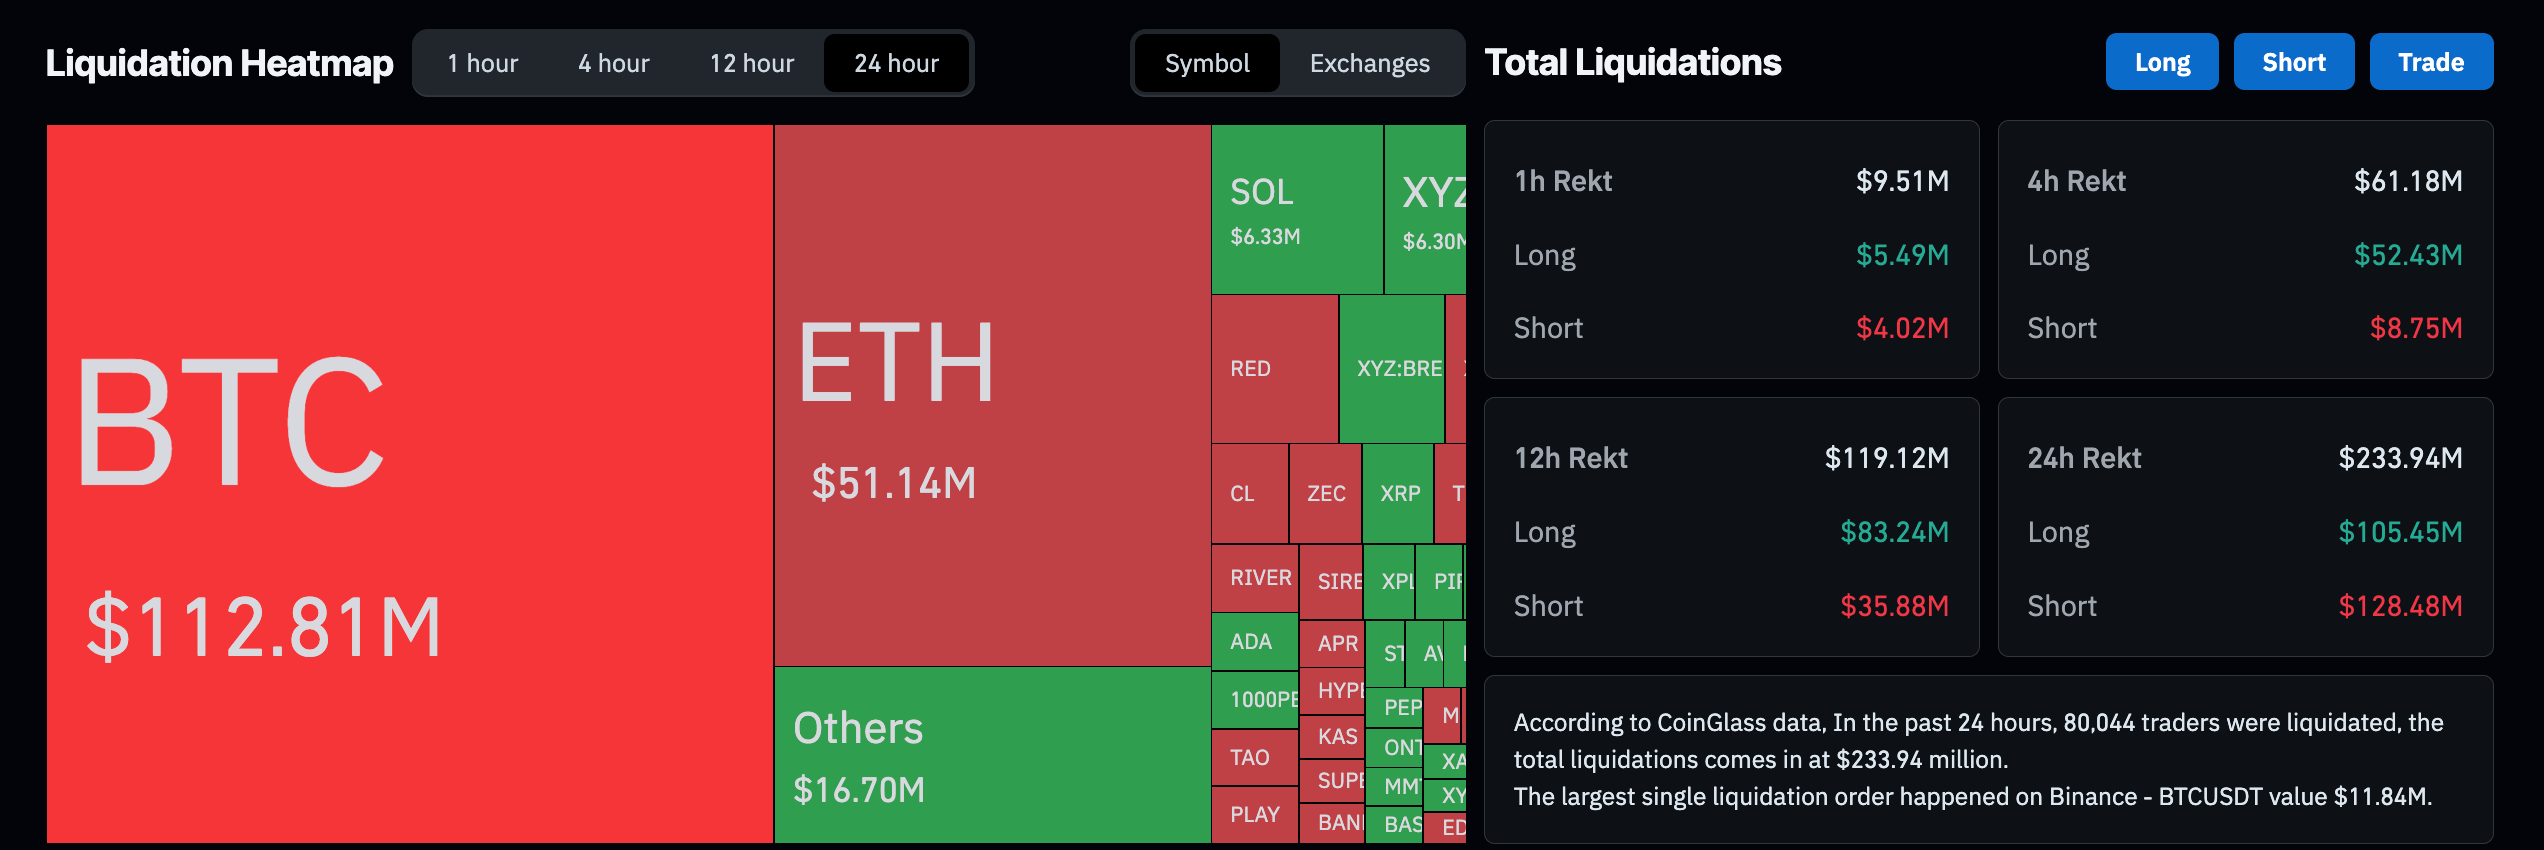Click the RED heatmap tile
This screenshot has width=2544, height=850.
coord(1274,369)
